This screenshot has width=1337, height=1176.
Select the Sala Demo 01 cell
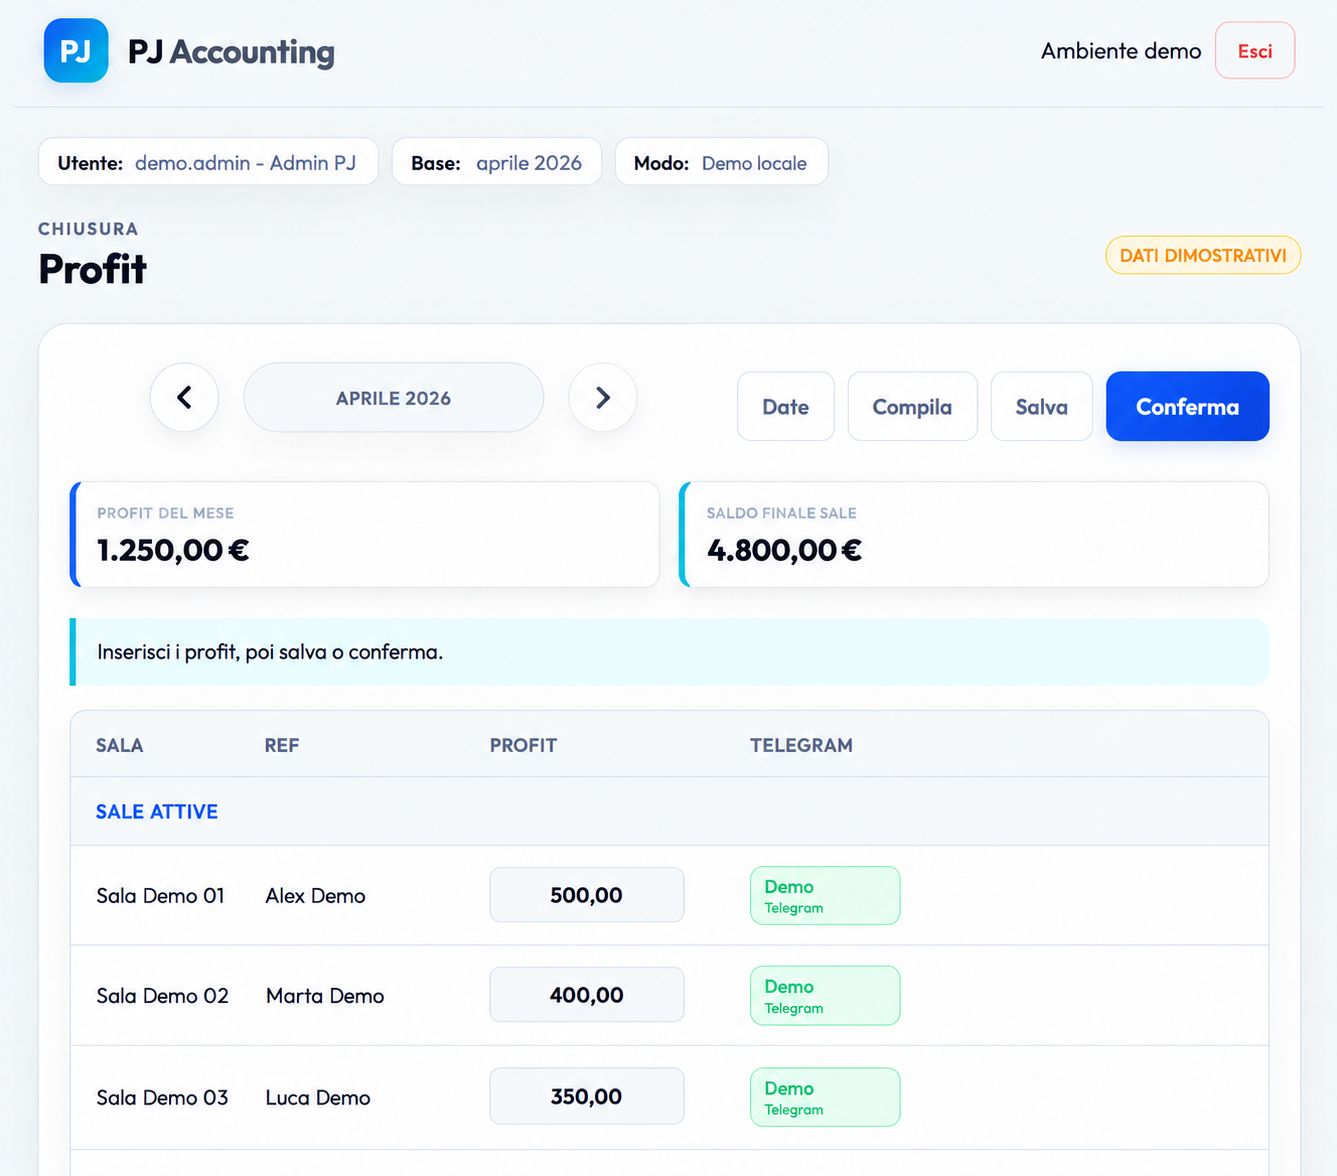point(160,896)
